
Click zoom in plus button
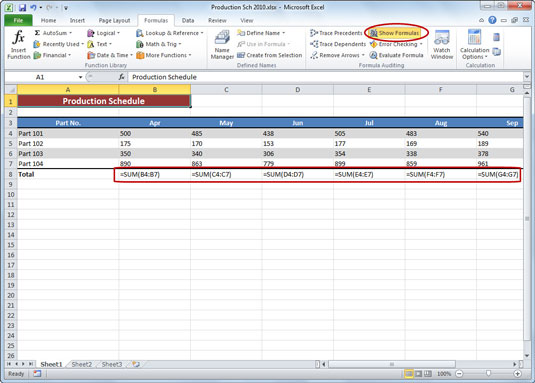click(517, 374)
